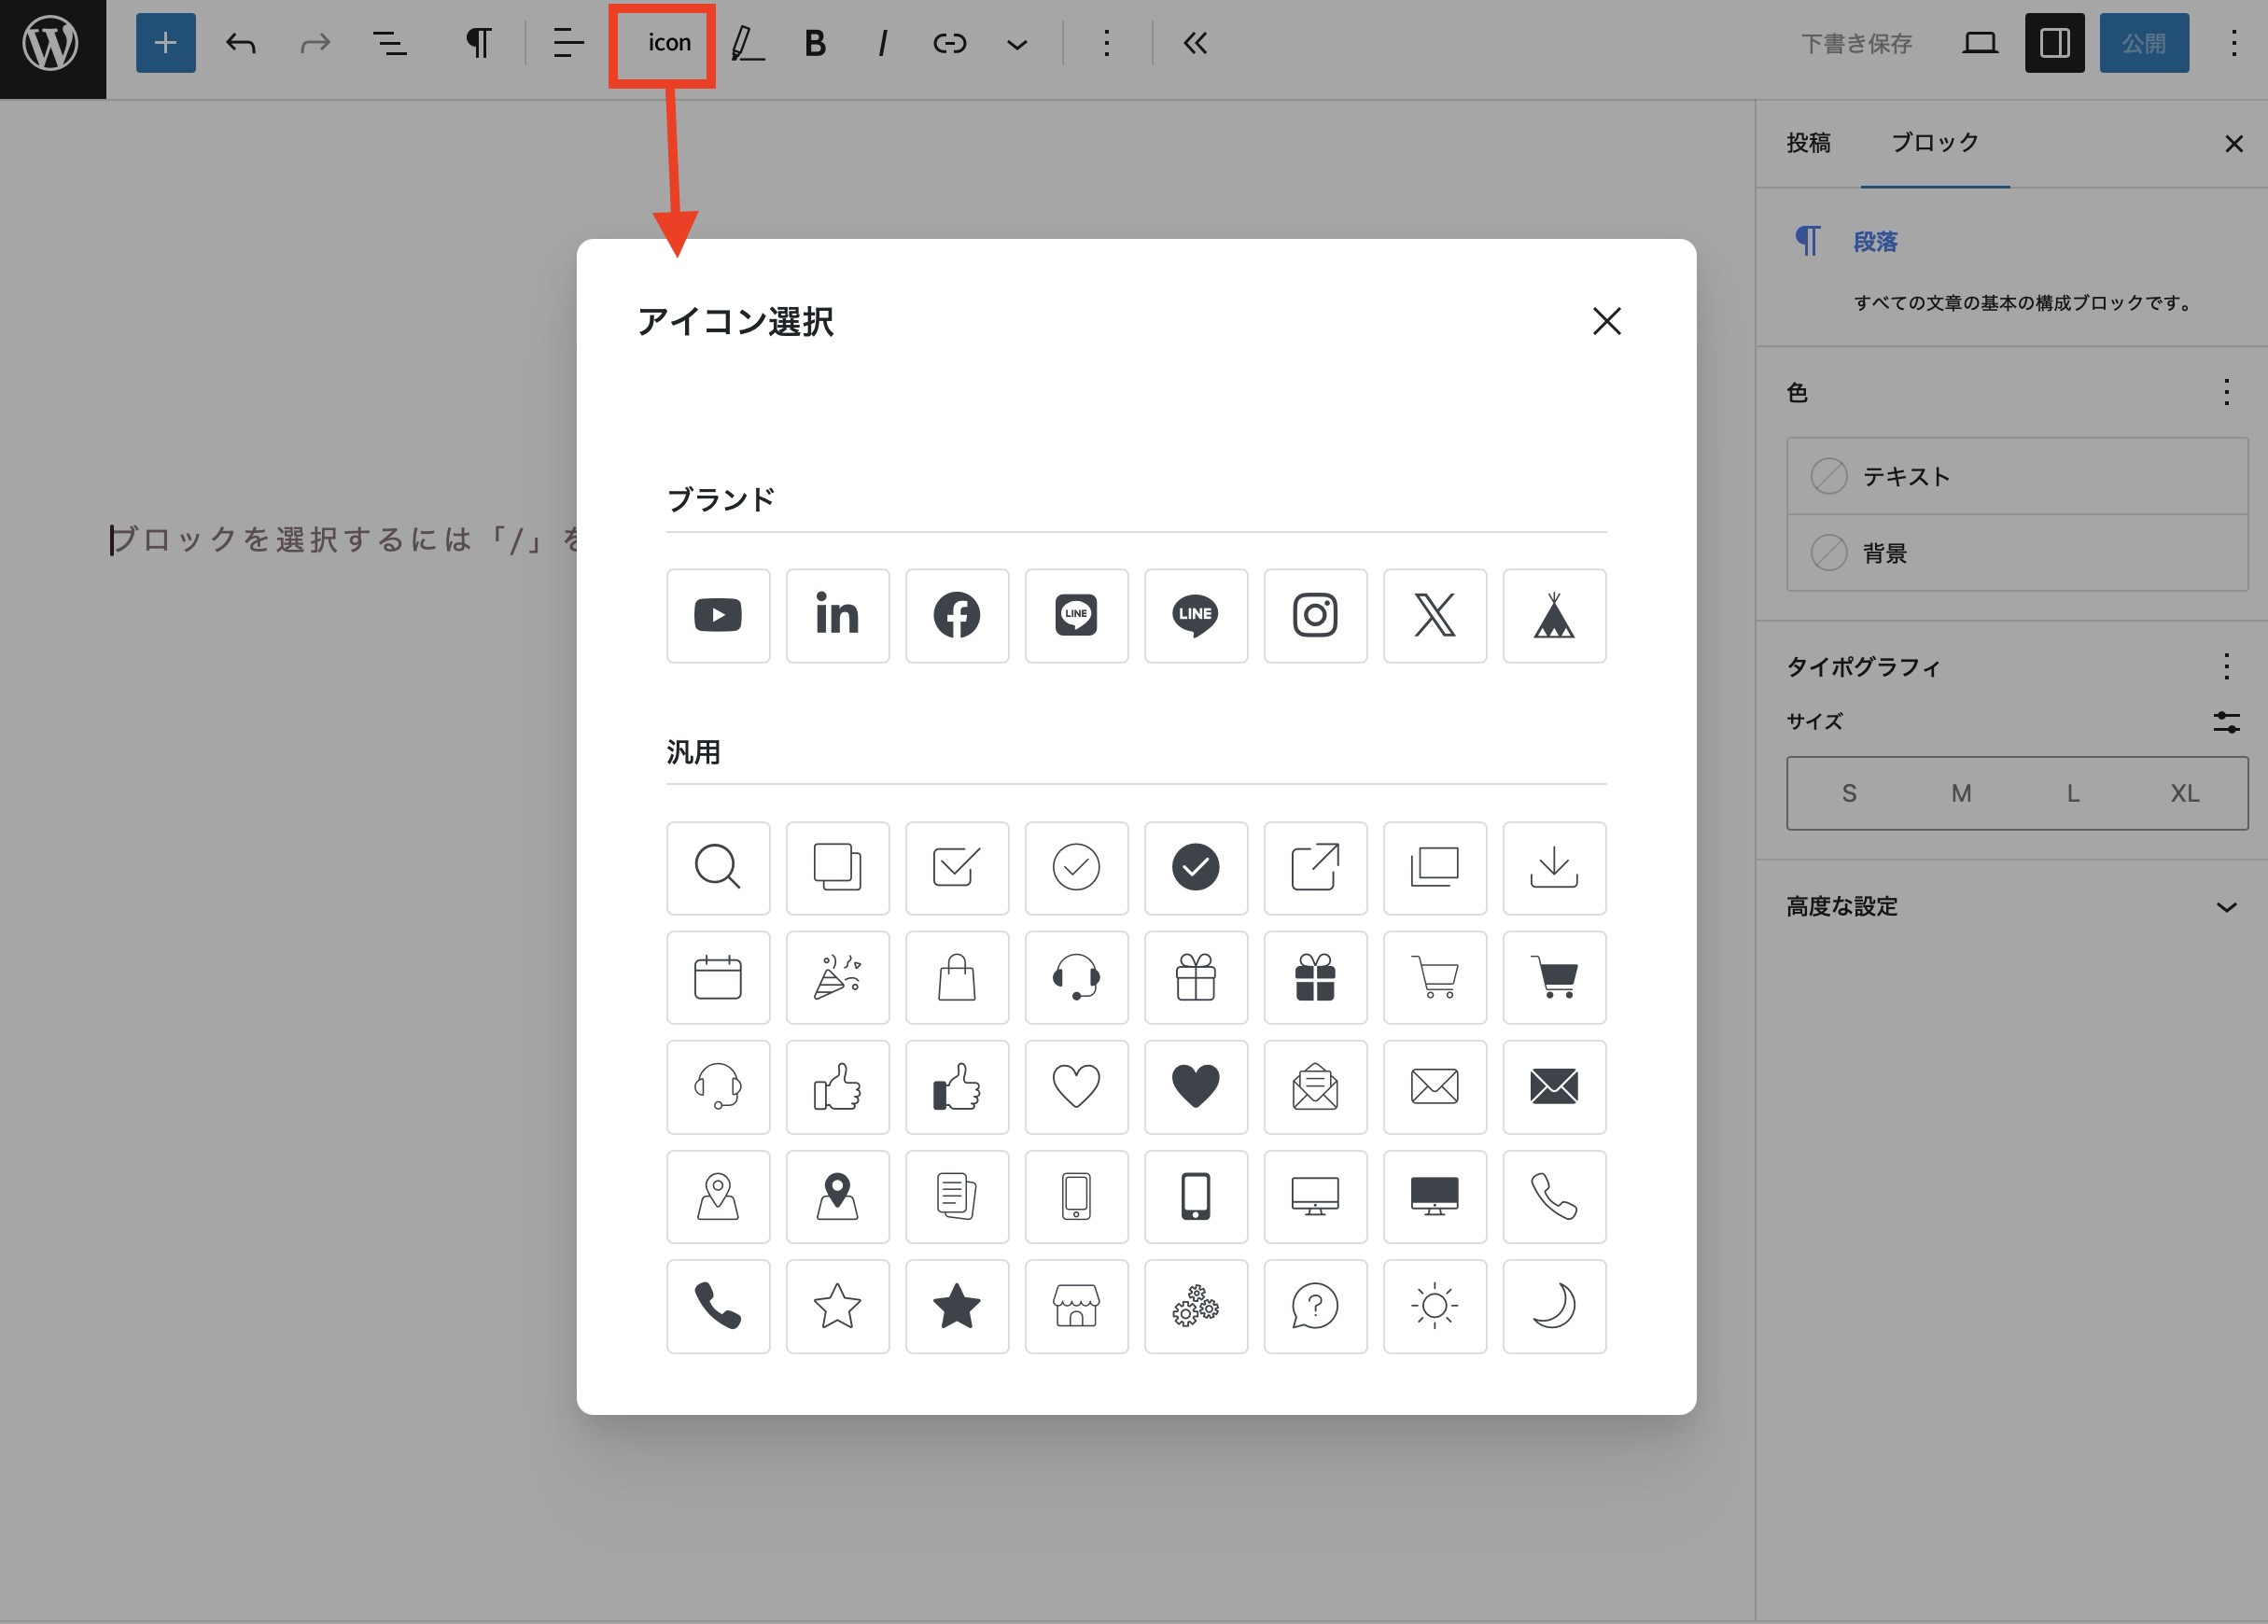2268x1624 pixels.
Task: Switch to the ブロック tab
Action: [1934, 143]
